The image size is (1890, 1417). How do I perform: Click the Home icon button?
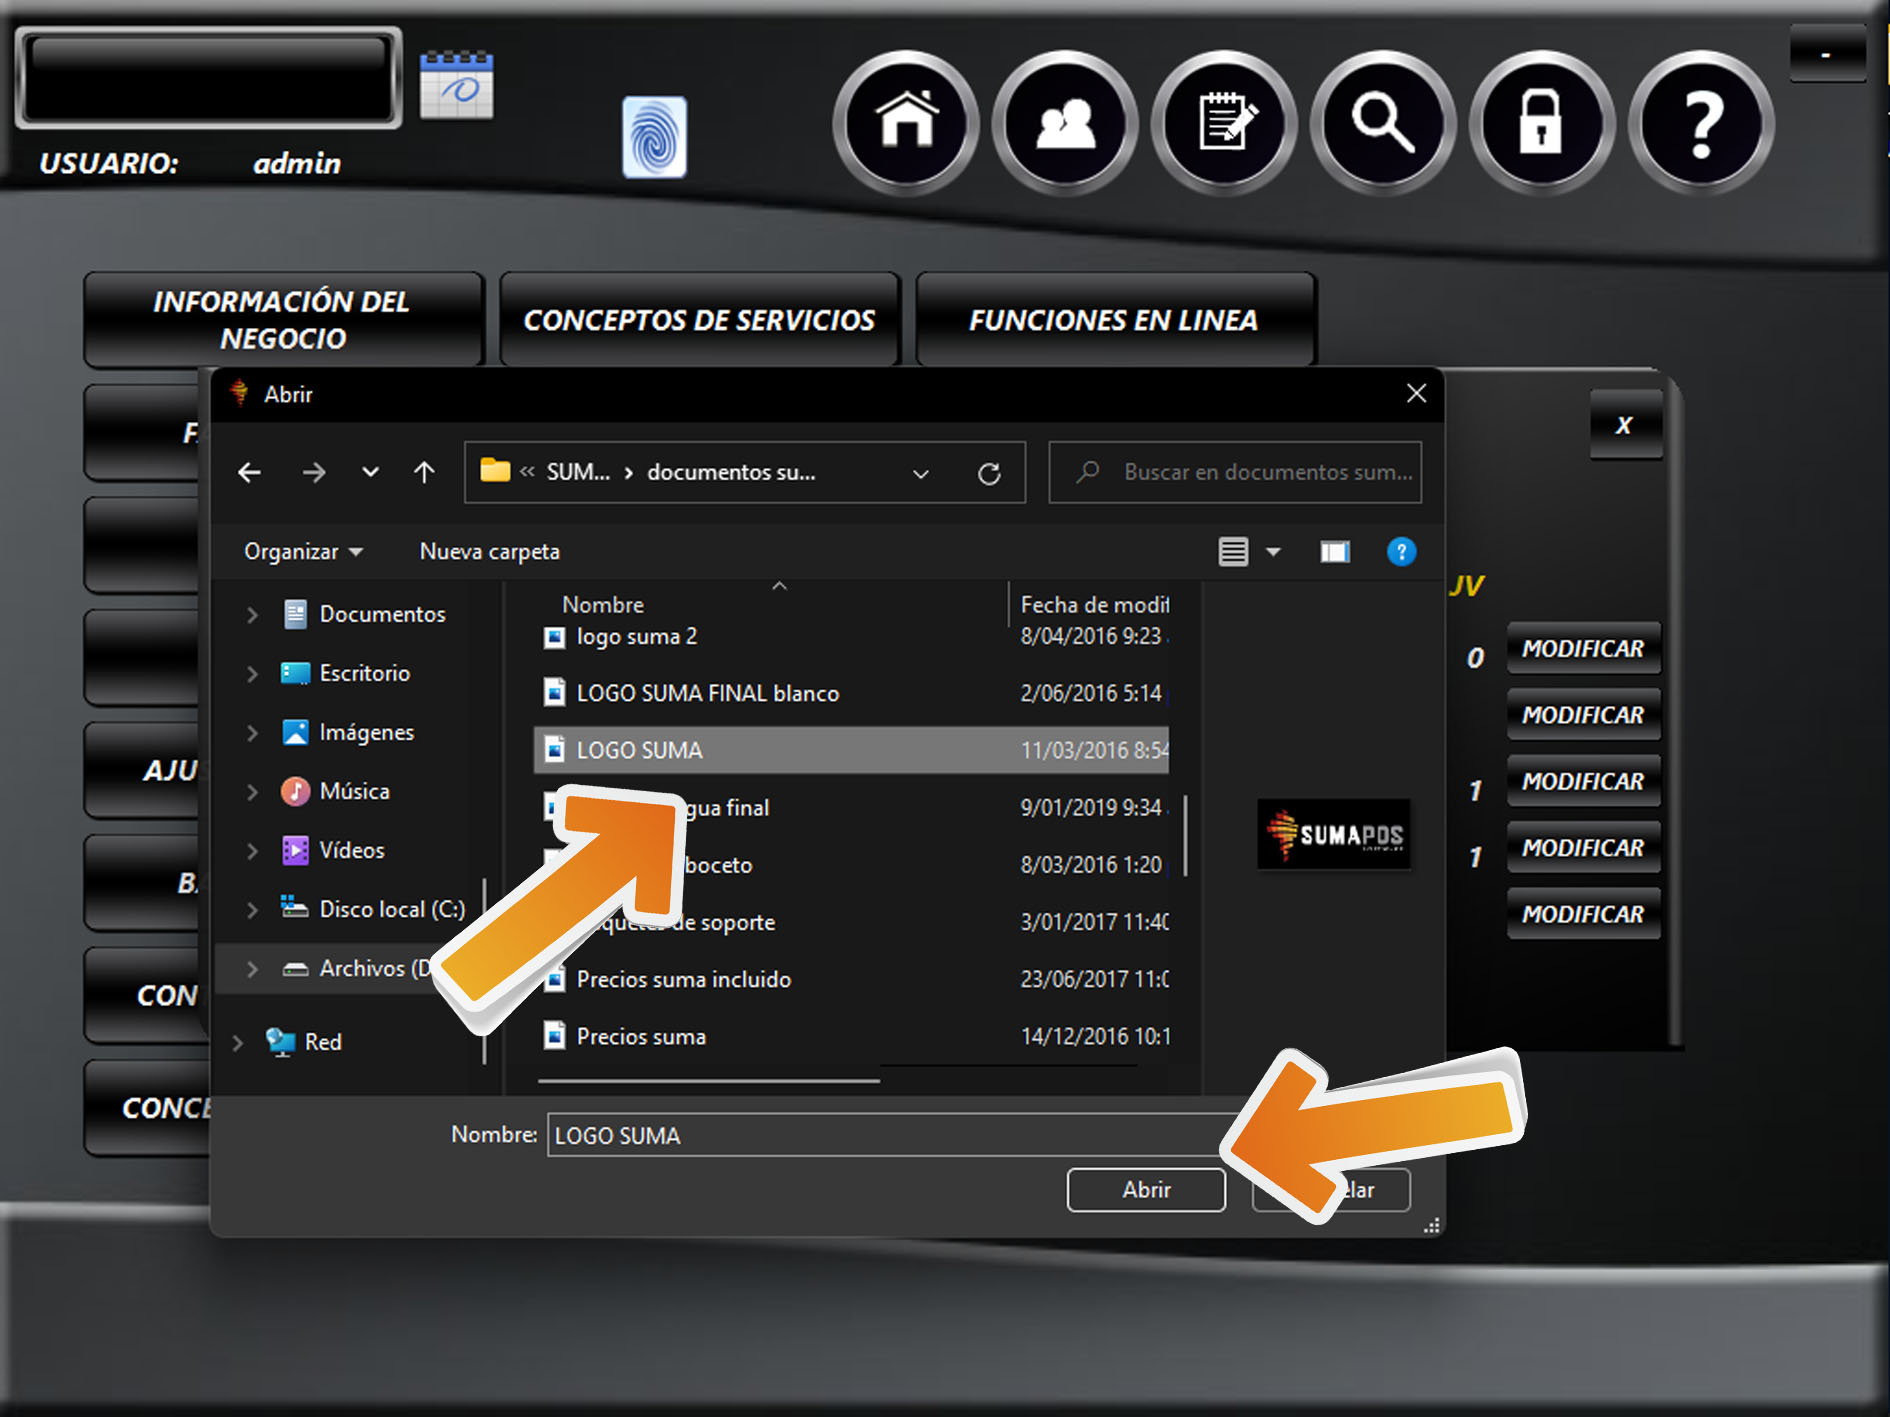[x=906, y=122]
